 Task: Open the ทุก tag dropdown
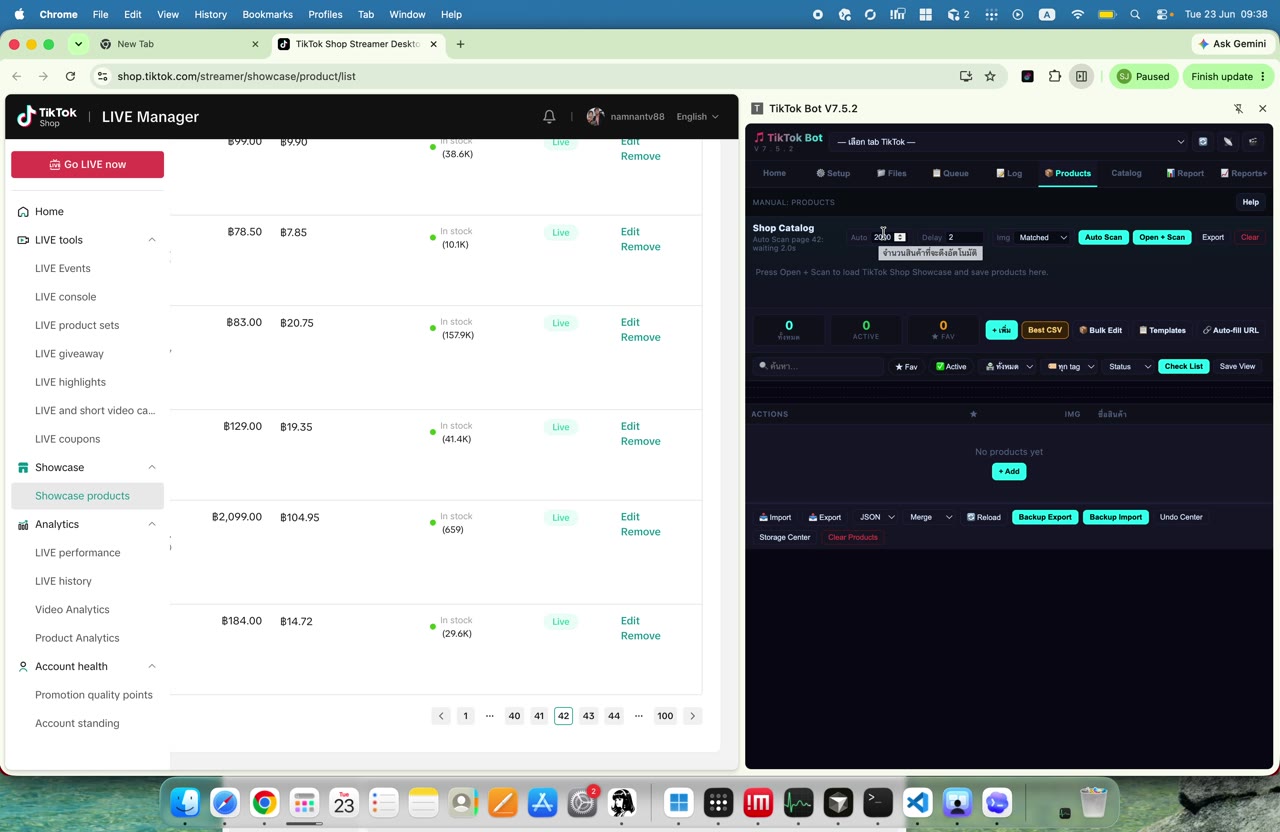pyautogui.click(x=1070, y=367)
